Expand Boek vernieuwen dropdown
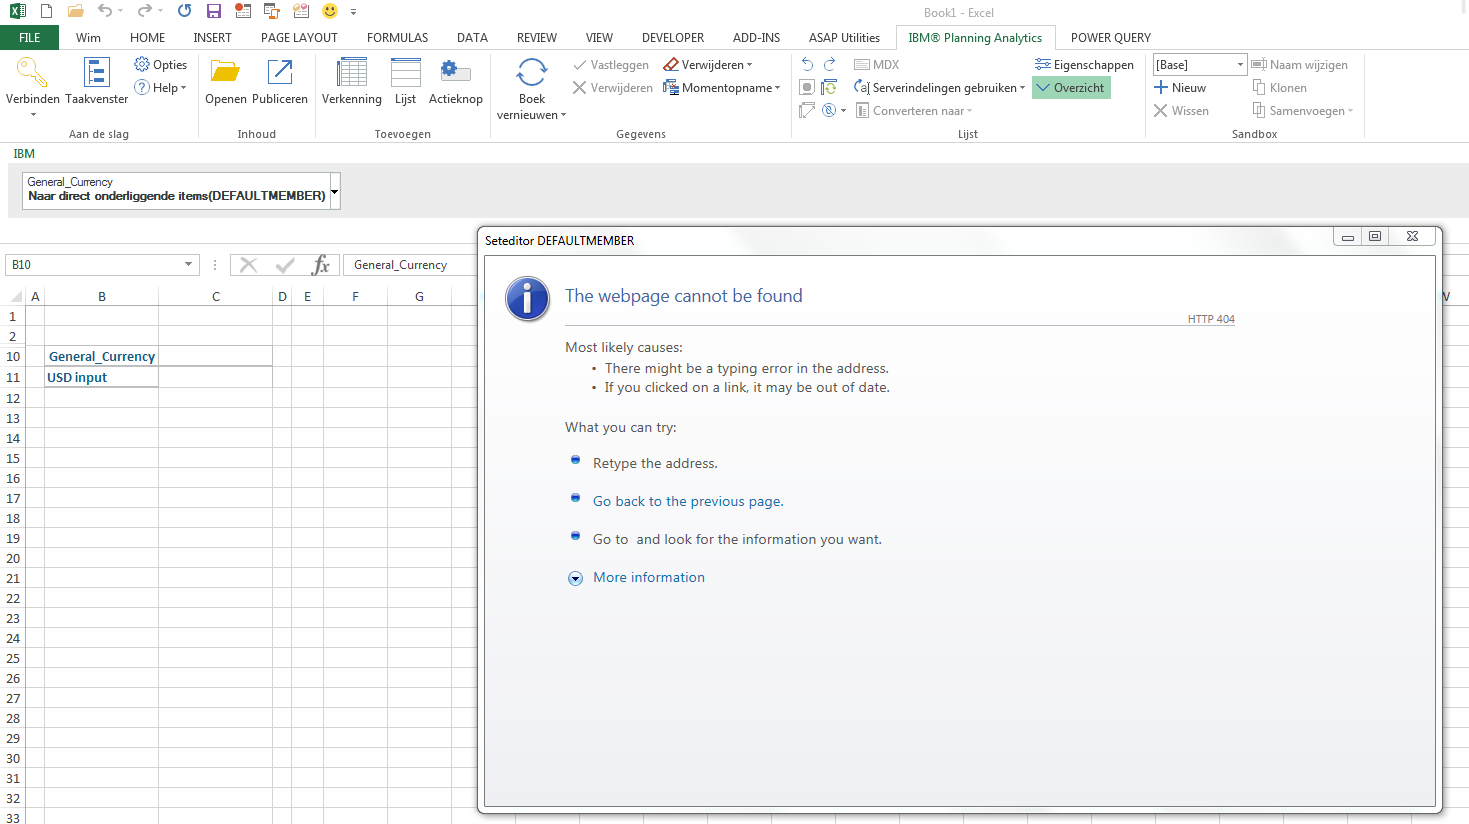Screen dimensions: 1469x824 (564, 115)
